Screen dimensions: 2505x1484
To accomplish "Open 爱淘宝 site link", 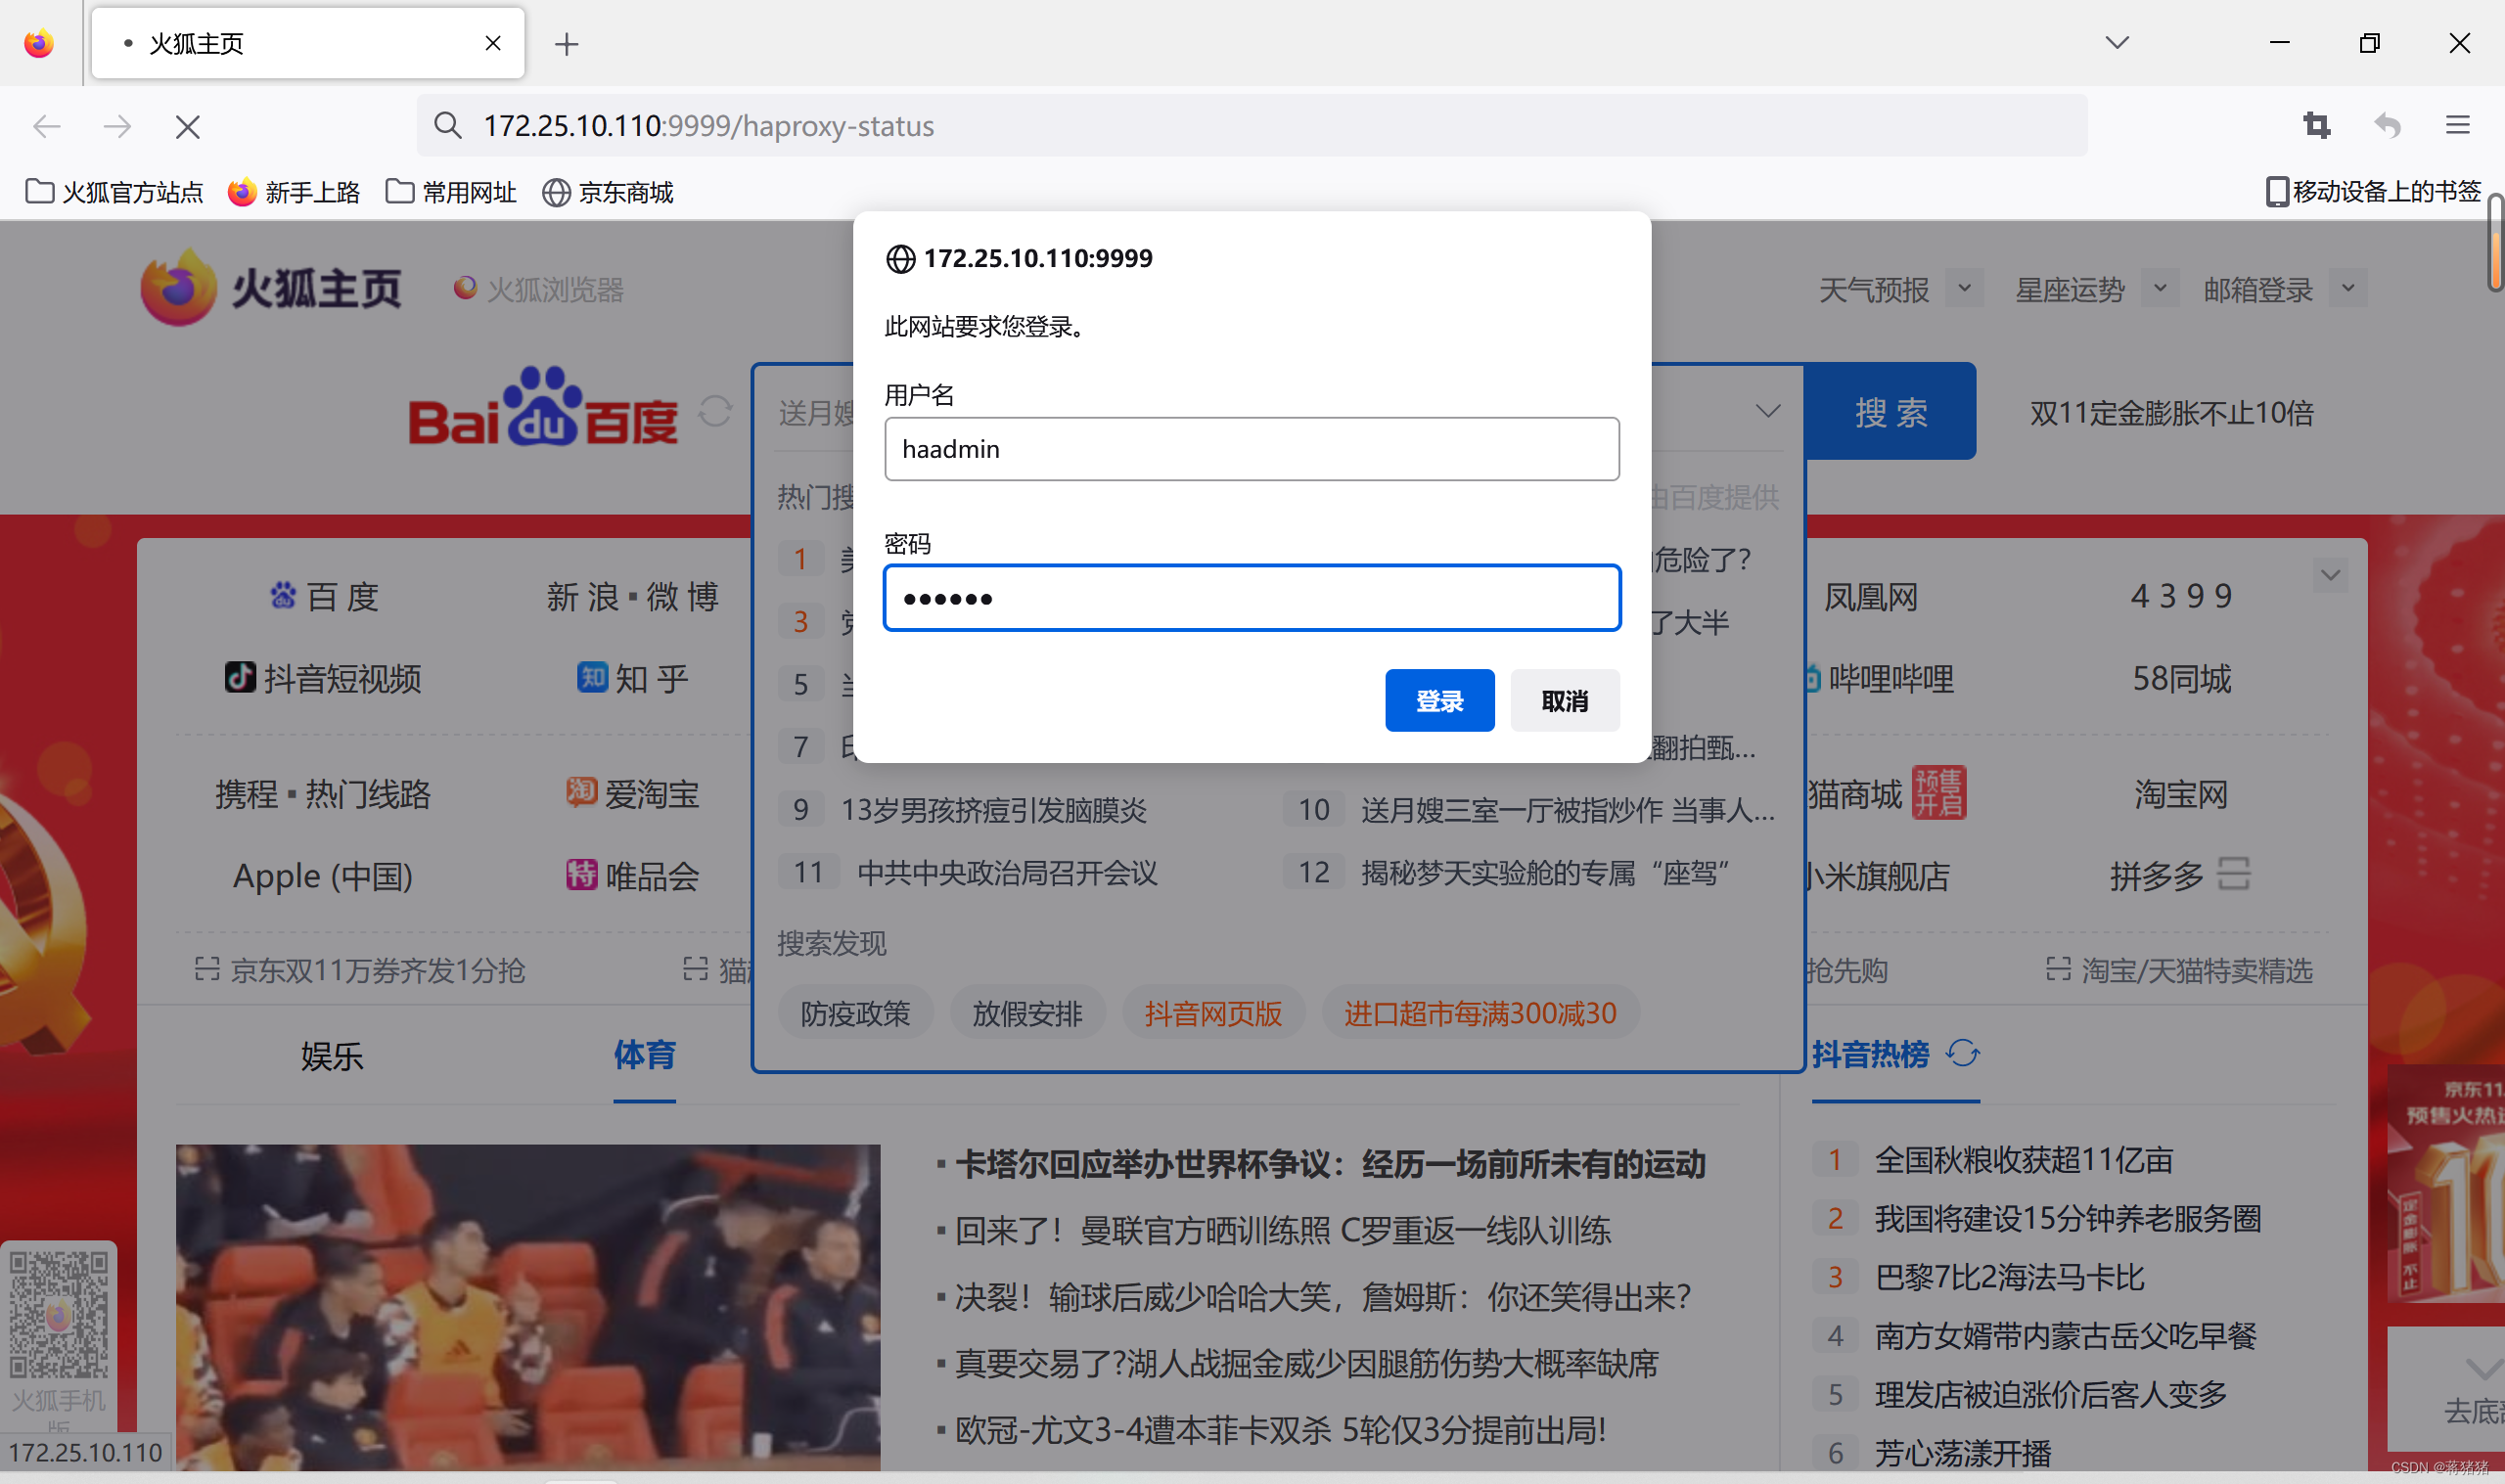I will click(633, 795).
